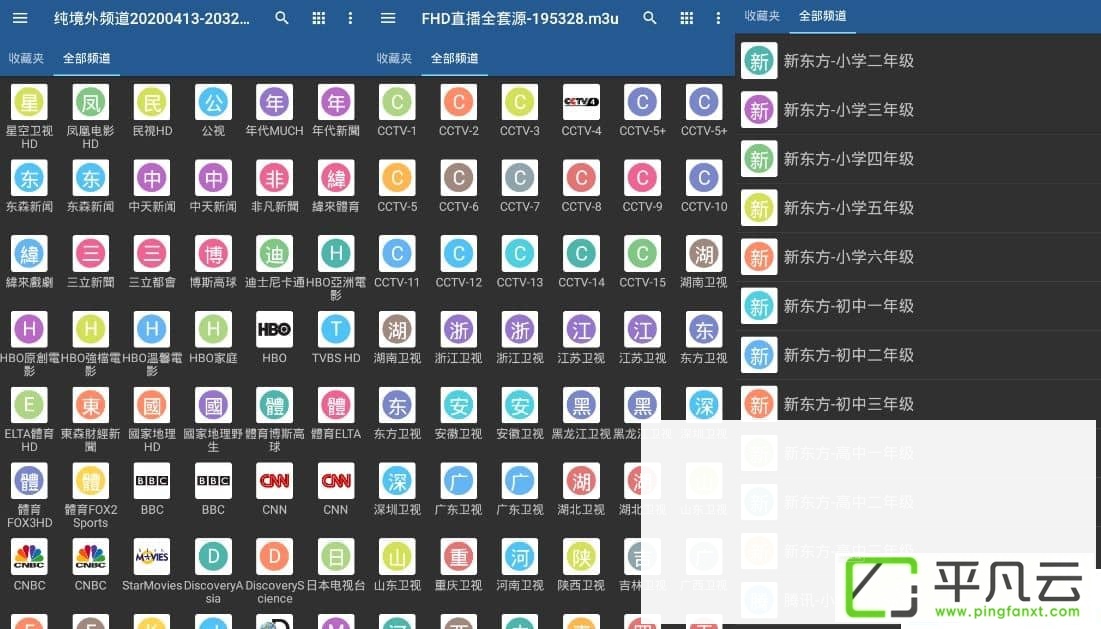Open 新东方-小学二年级 list item

point(918,61)
